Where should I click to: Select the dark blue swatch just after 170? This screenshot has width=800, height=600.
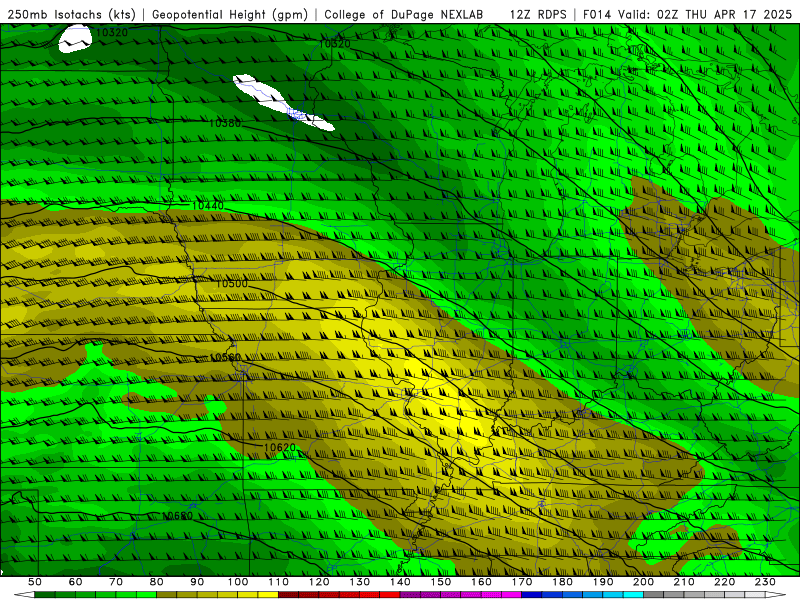(x=532, y=595)
